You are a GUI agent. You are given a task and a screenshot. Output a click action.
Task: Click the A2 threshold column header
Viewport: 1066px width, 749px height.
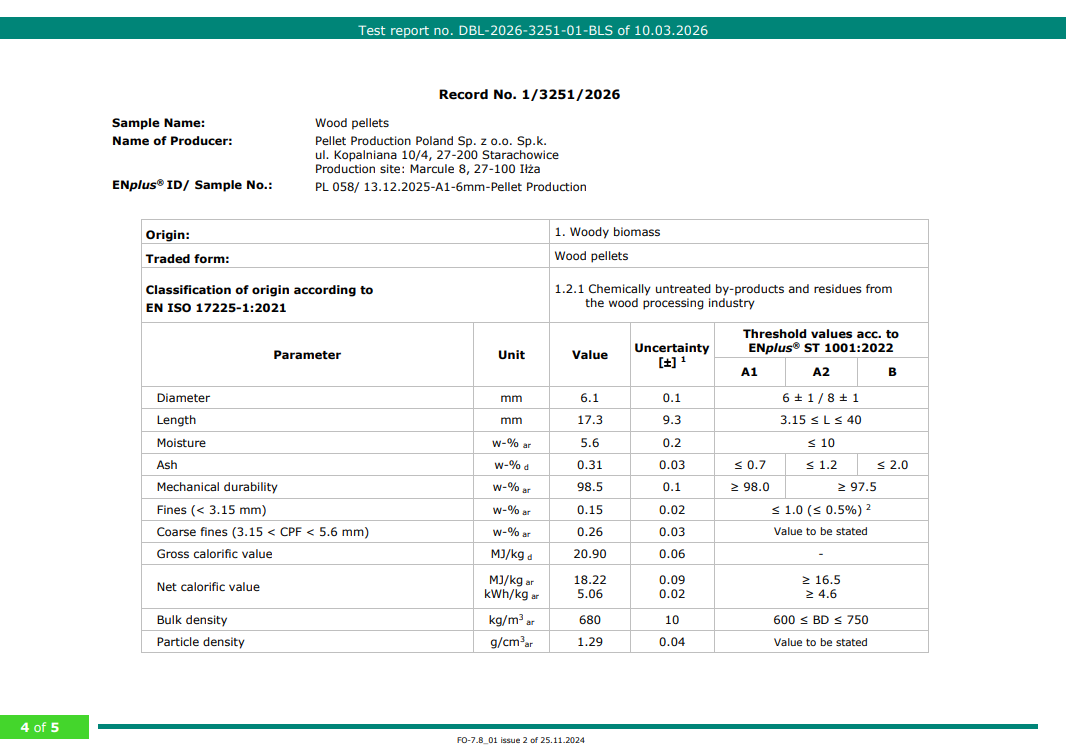[820, 372]
